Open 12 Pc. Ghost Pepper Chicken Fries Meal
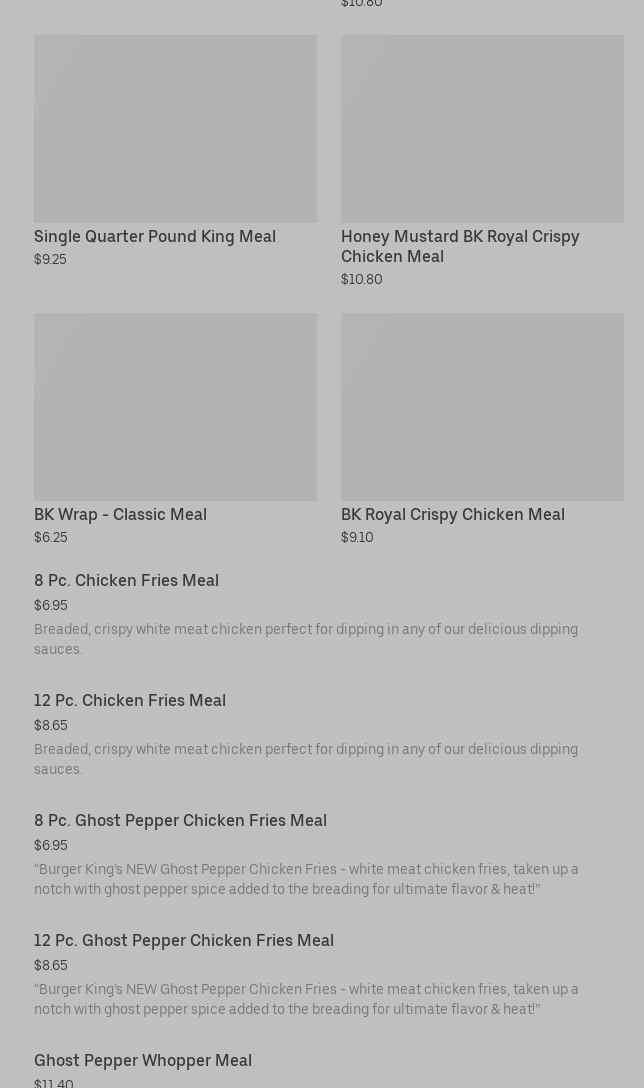Image resolution: width=644 pixels, height=1088 pixels. click(184, 941)
